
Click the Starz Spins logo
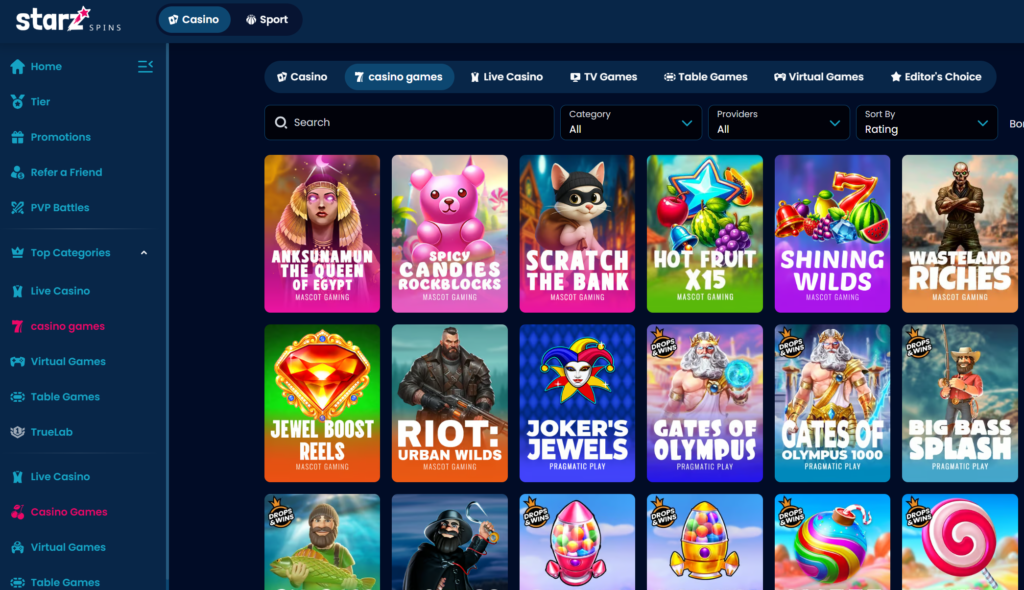pyautogui.click(x=68, y=20)
